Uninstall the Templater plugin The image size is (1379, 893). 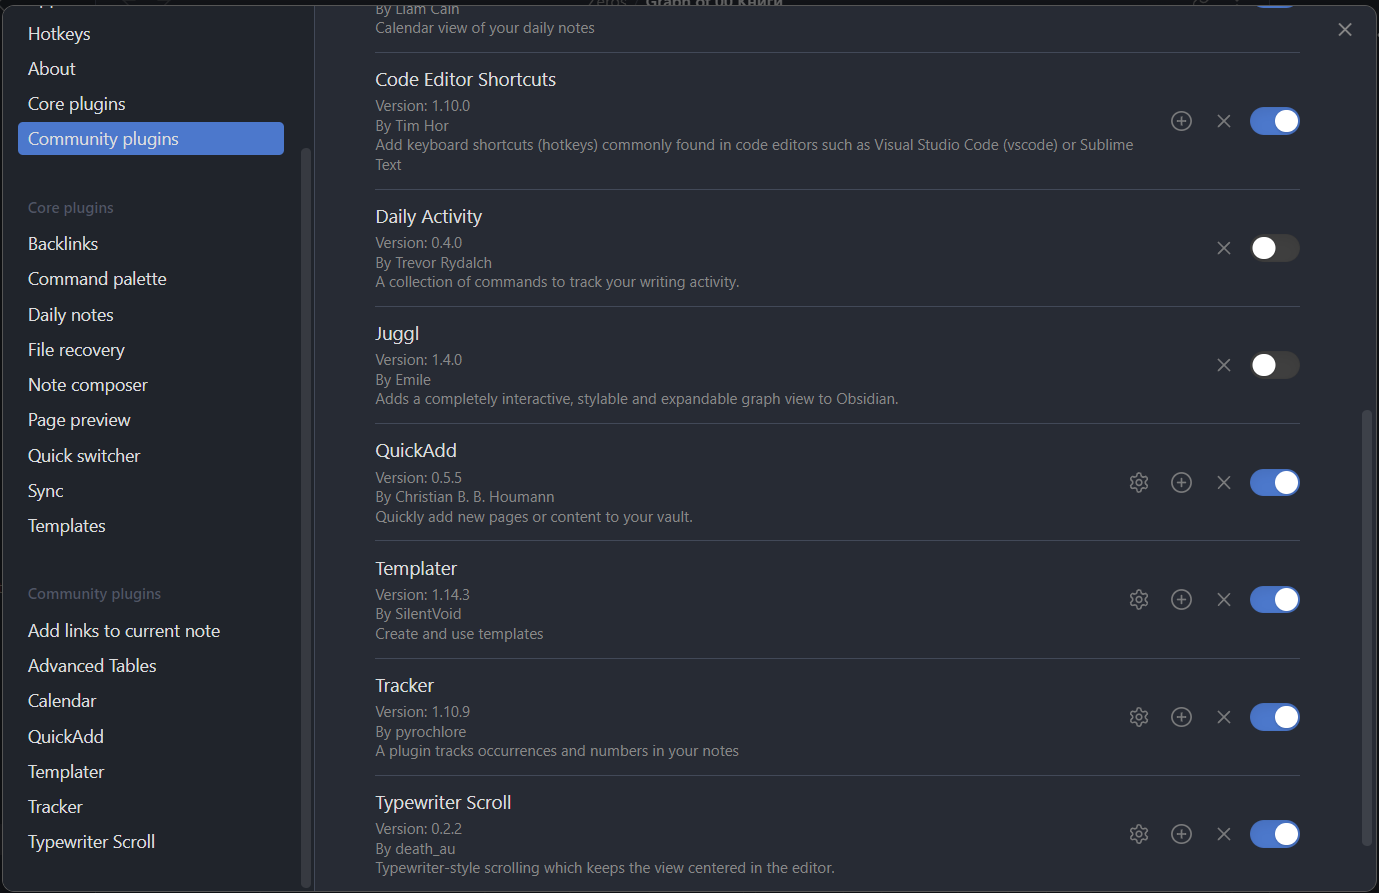click(1224, 600)
